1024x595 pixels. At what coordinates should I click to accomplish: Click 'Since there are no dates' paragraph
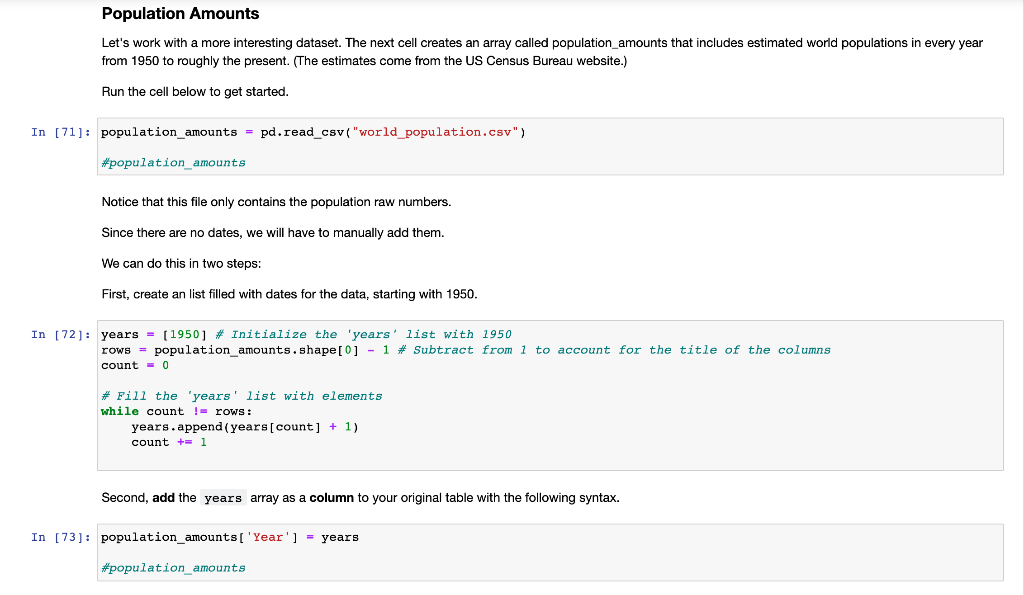[273, 233]
